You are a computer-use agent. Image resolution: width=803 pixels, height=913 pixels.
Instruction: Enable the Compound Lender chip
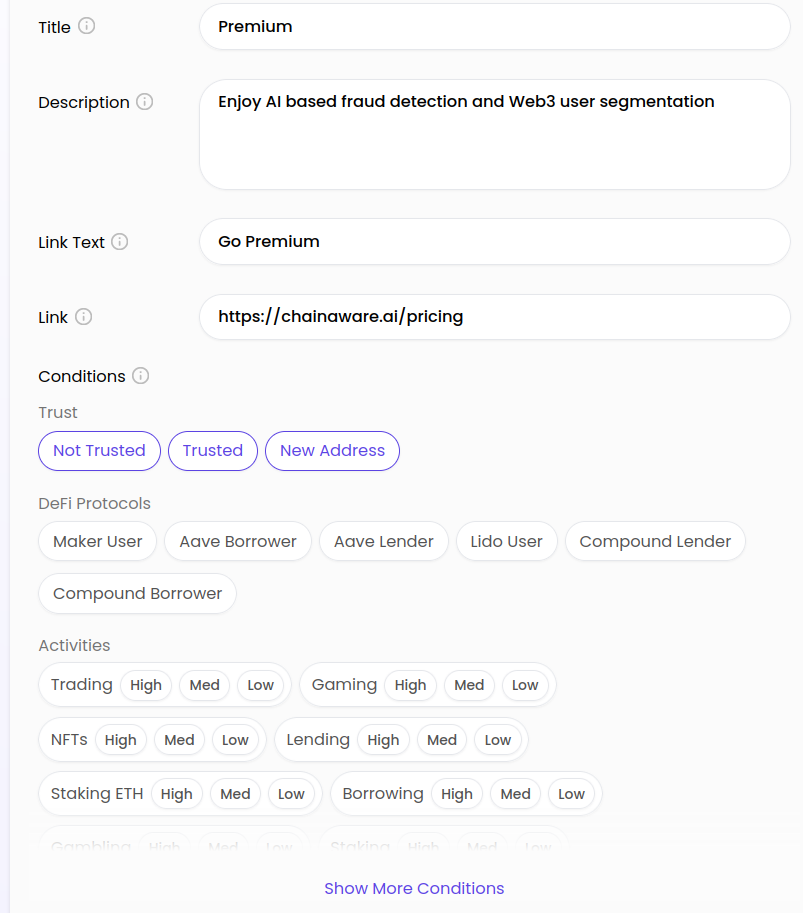tap(655, 542)
